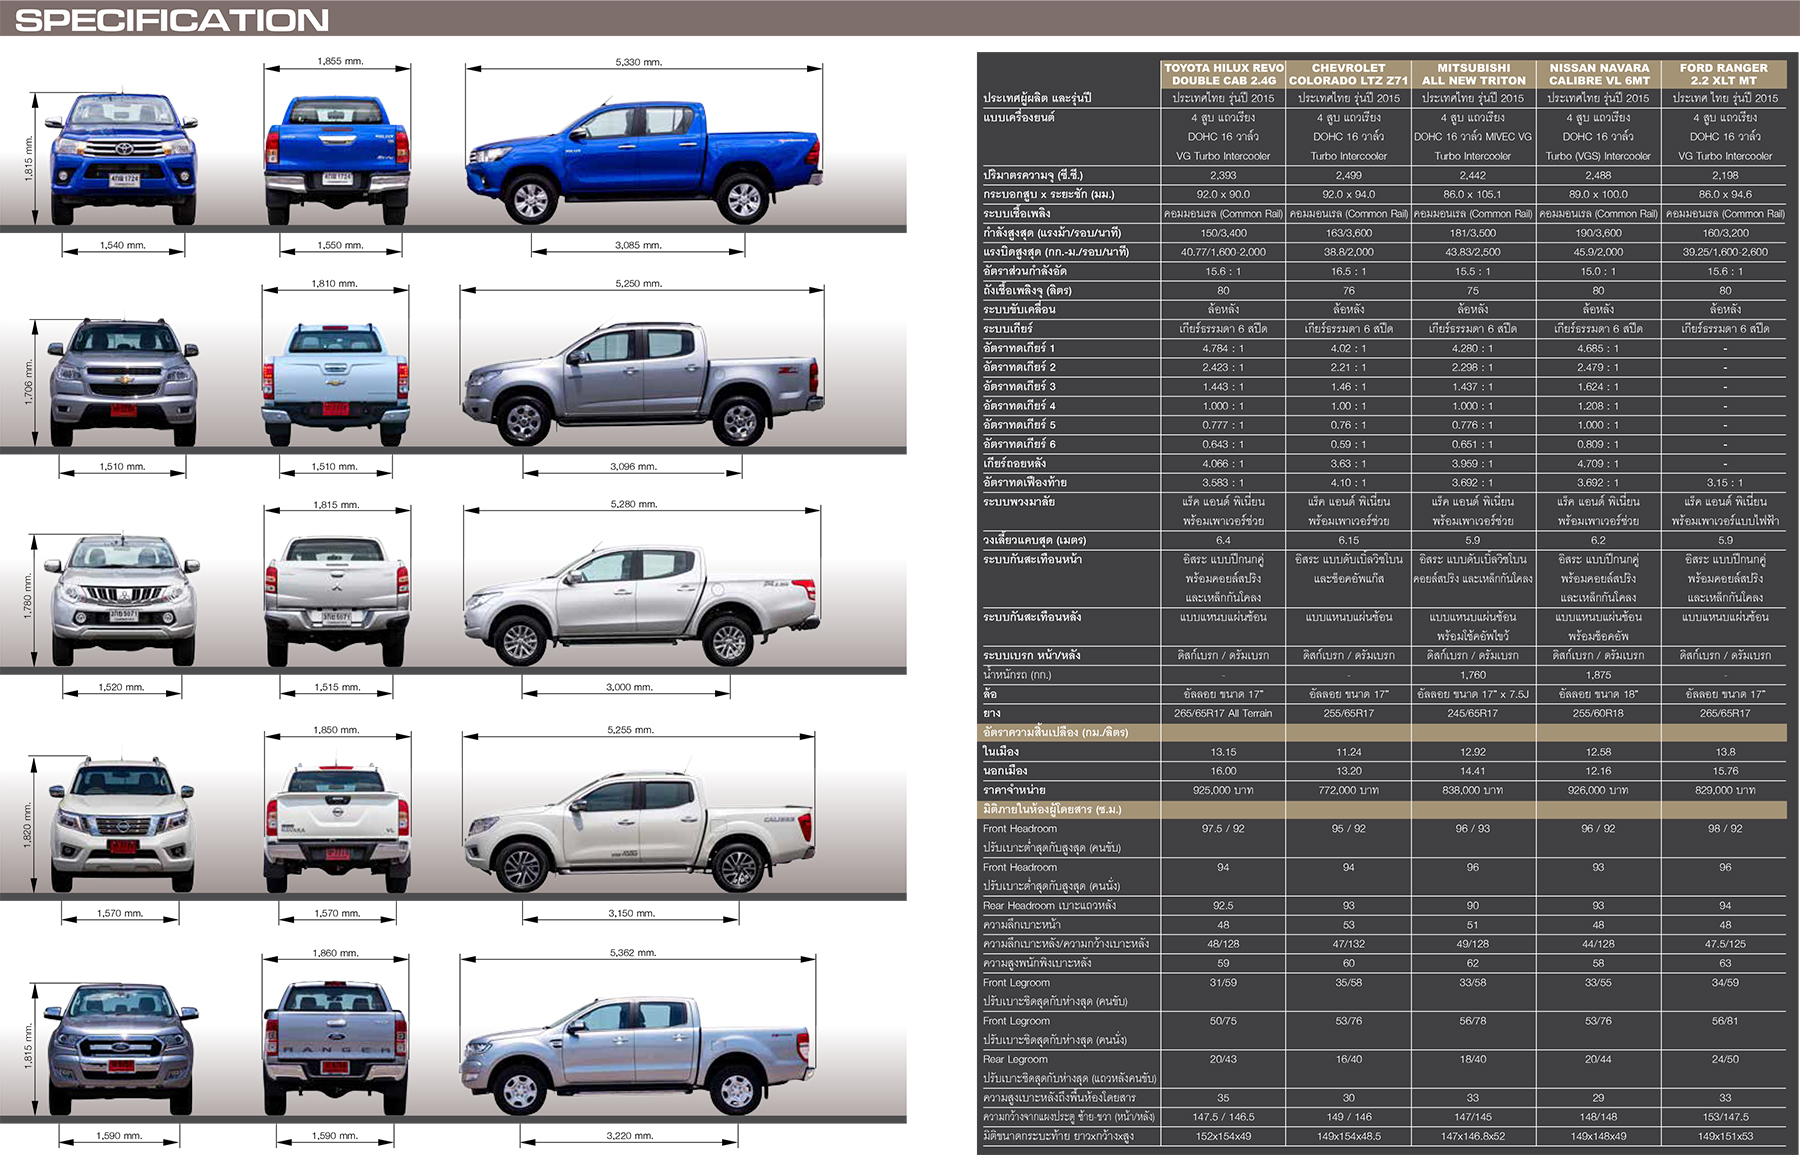Select the Chevrolet Colorado LTZ Z71 column header
1800x1155 pixels.
pos(1348,74)
